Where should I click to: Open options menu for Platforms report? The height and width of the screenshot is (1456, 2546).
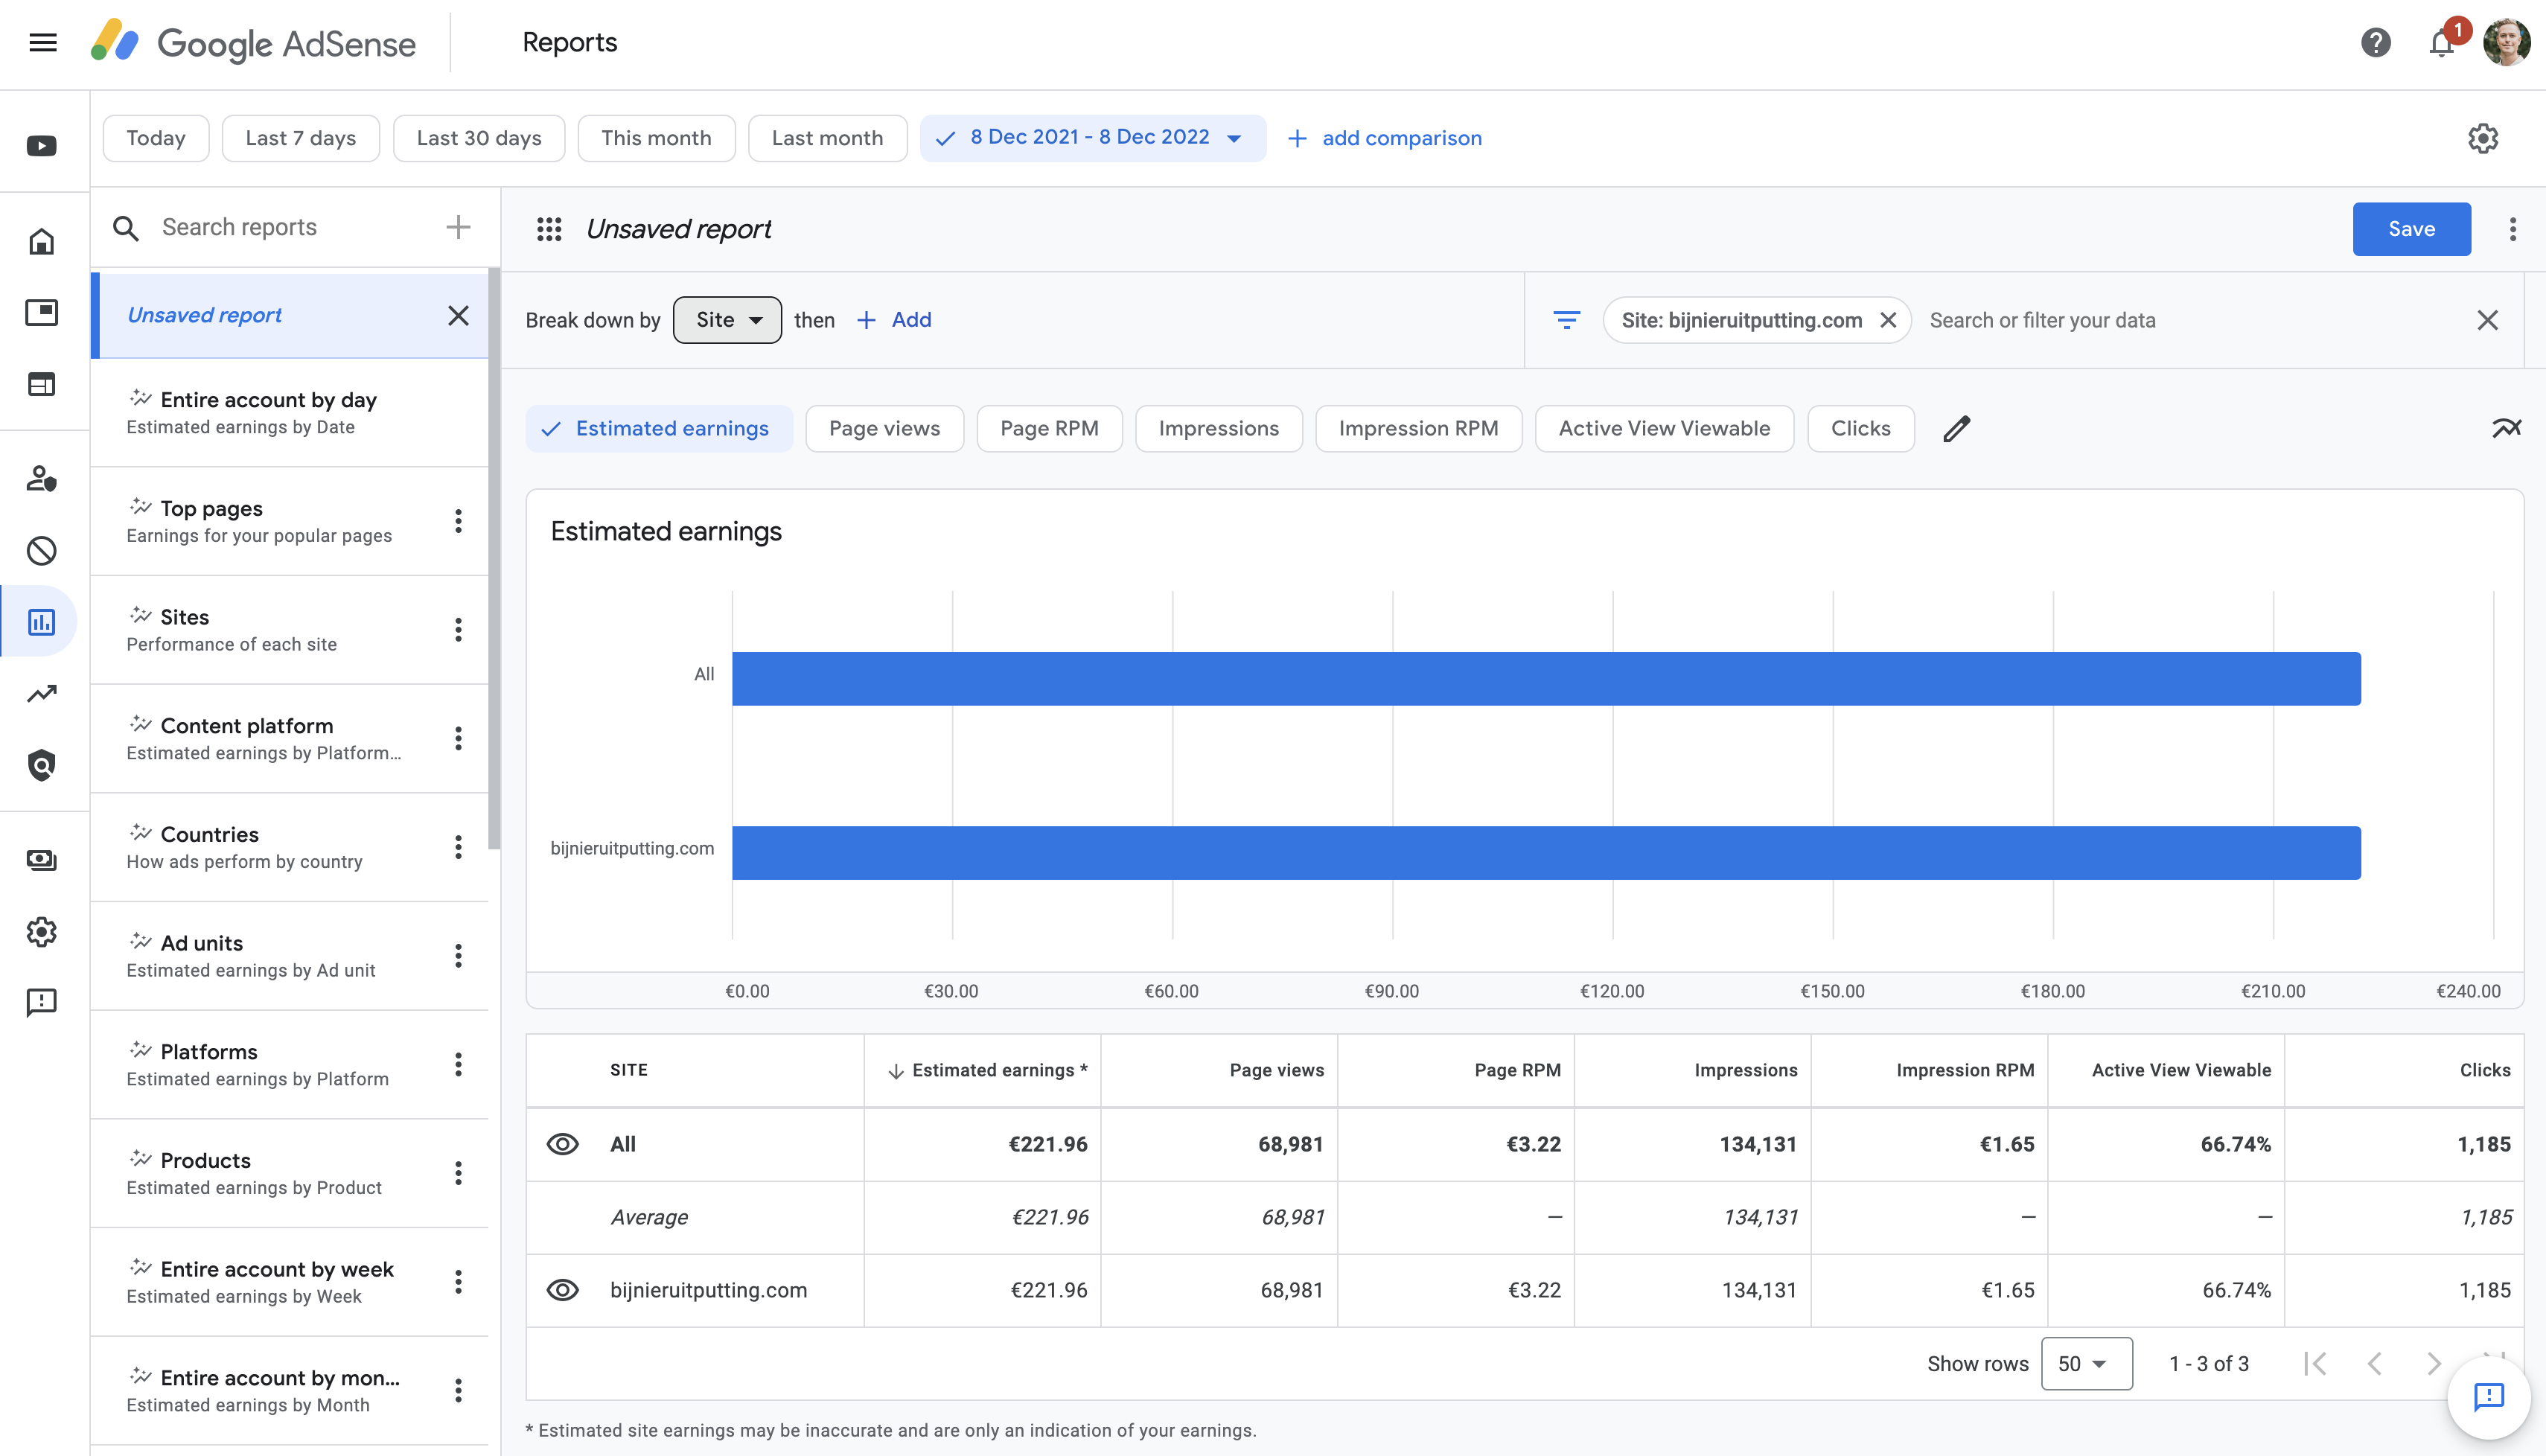click(458, 1065)
